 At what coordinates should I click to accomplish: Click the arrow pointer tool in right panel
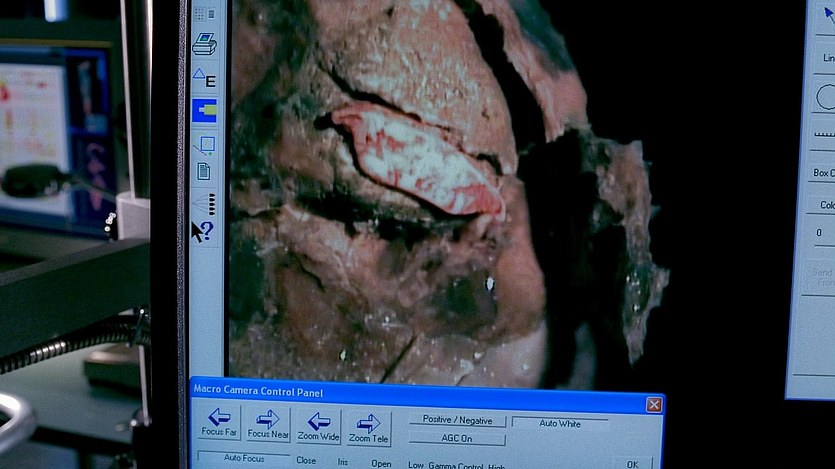coord(828,15)
